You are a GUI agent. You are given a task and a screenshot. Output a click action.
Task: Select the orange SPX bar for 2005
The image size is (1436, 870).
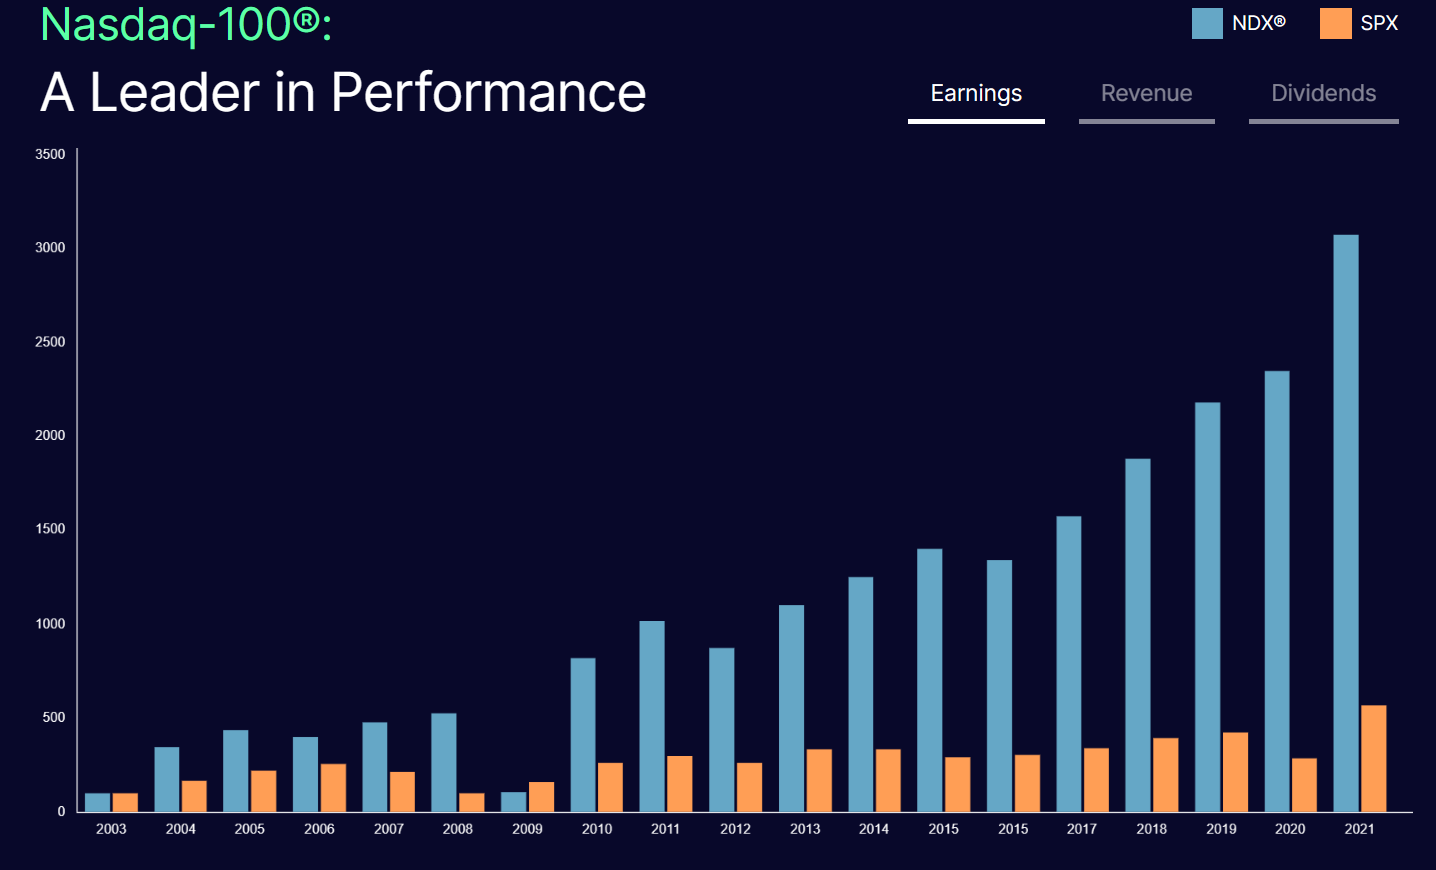[264, 791]
